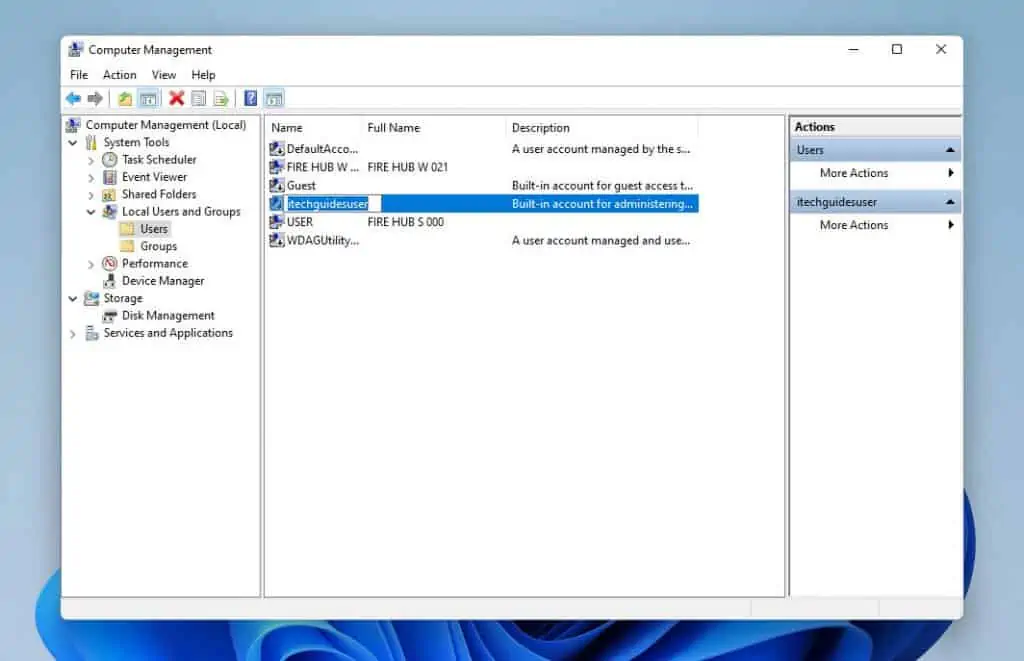Screen dimensions: 1024x661
Task: Collapse the itechguidesuser section in Actions pane
Action: [949, 201]
